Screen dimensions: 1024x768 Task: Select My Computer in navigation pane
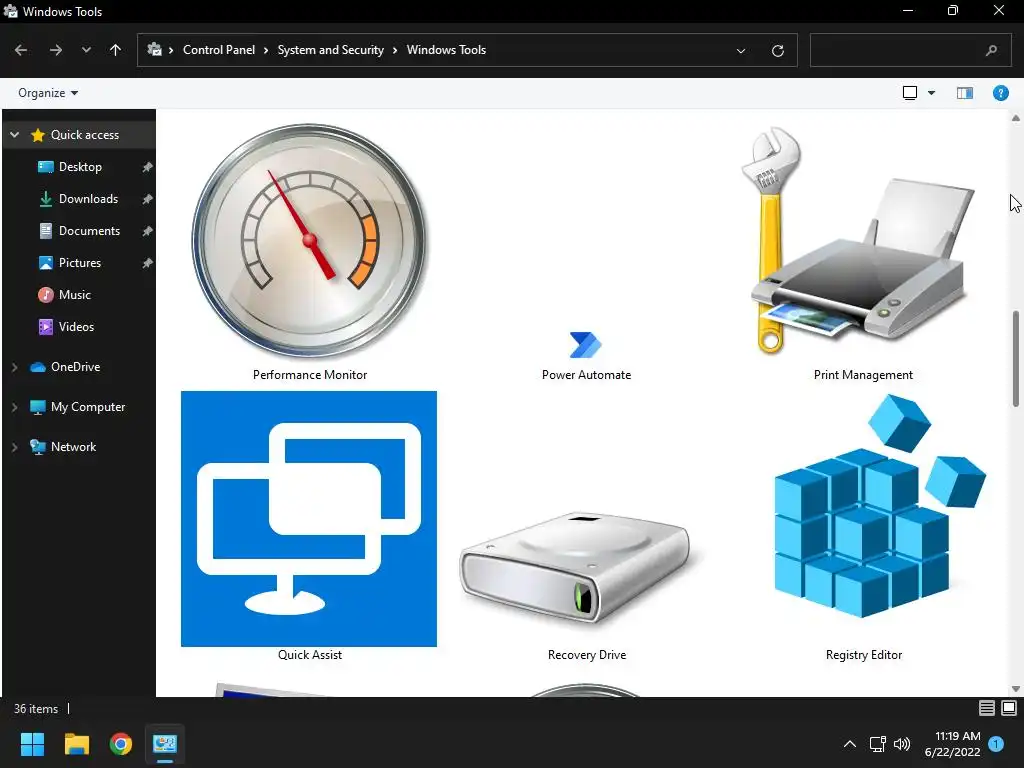point(88,407)
